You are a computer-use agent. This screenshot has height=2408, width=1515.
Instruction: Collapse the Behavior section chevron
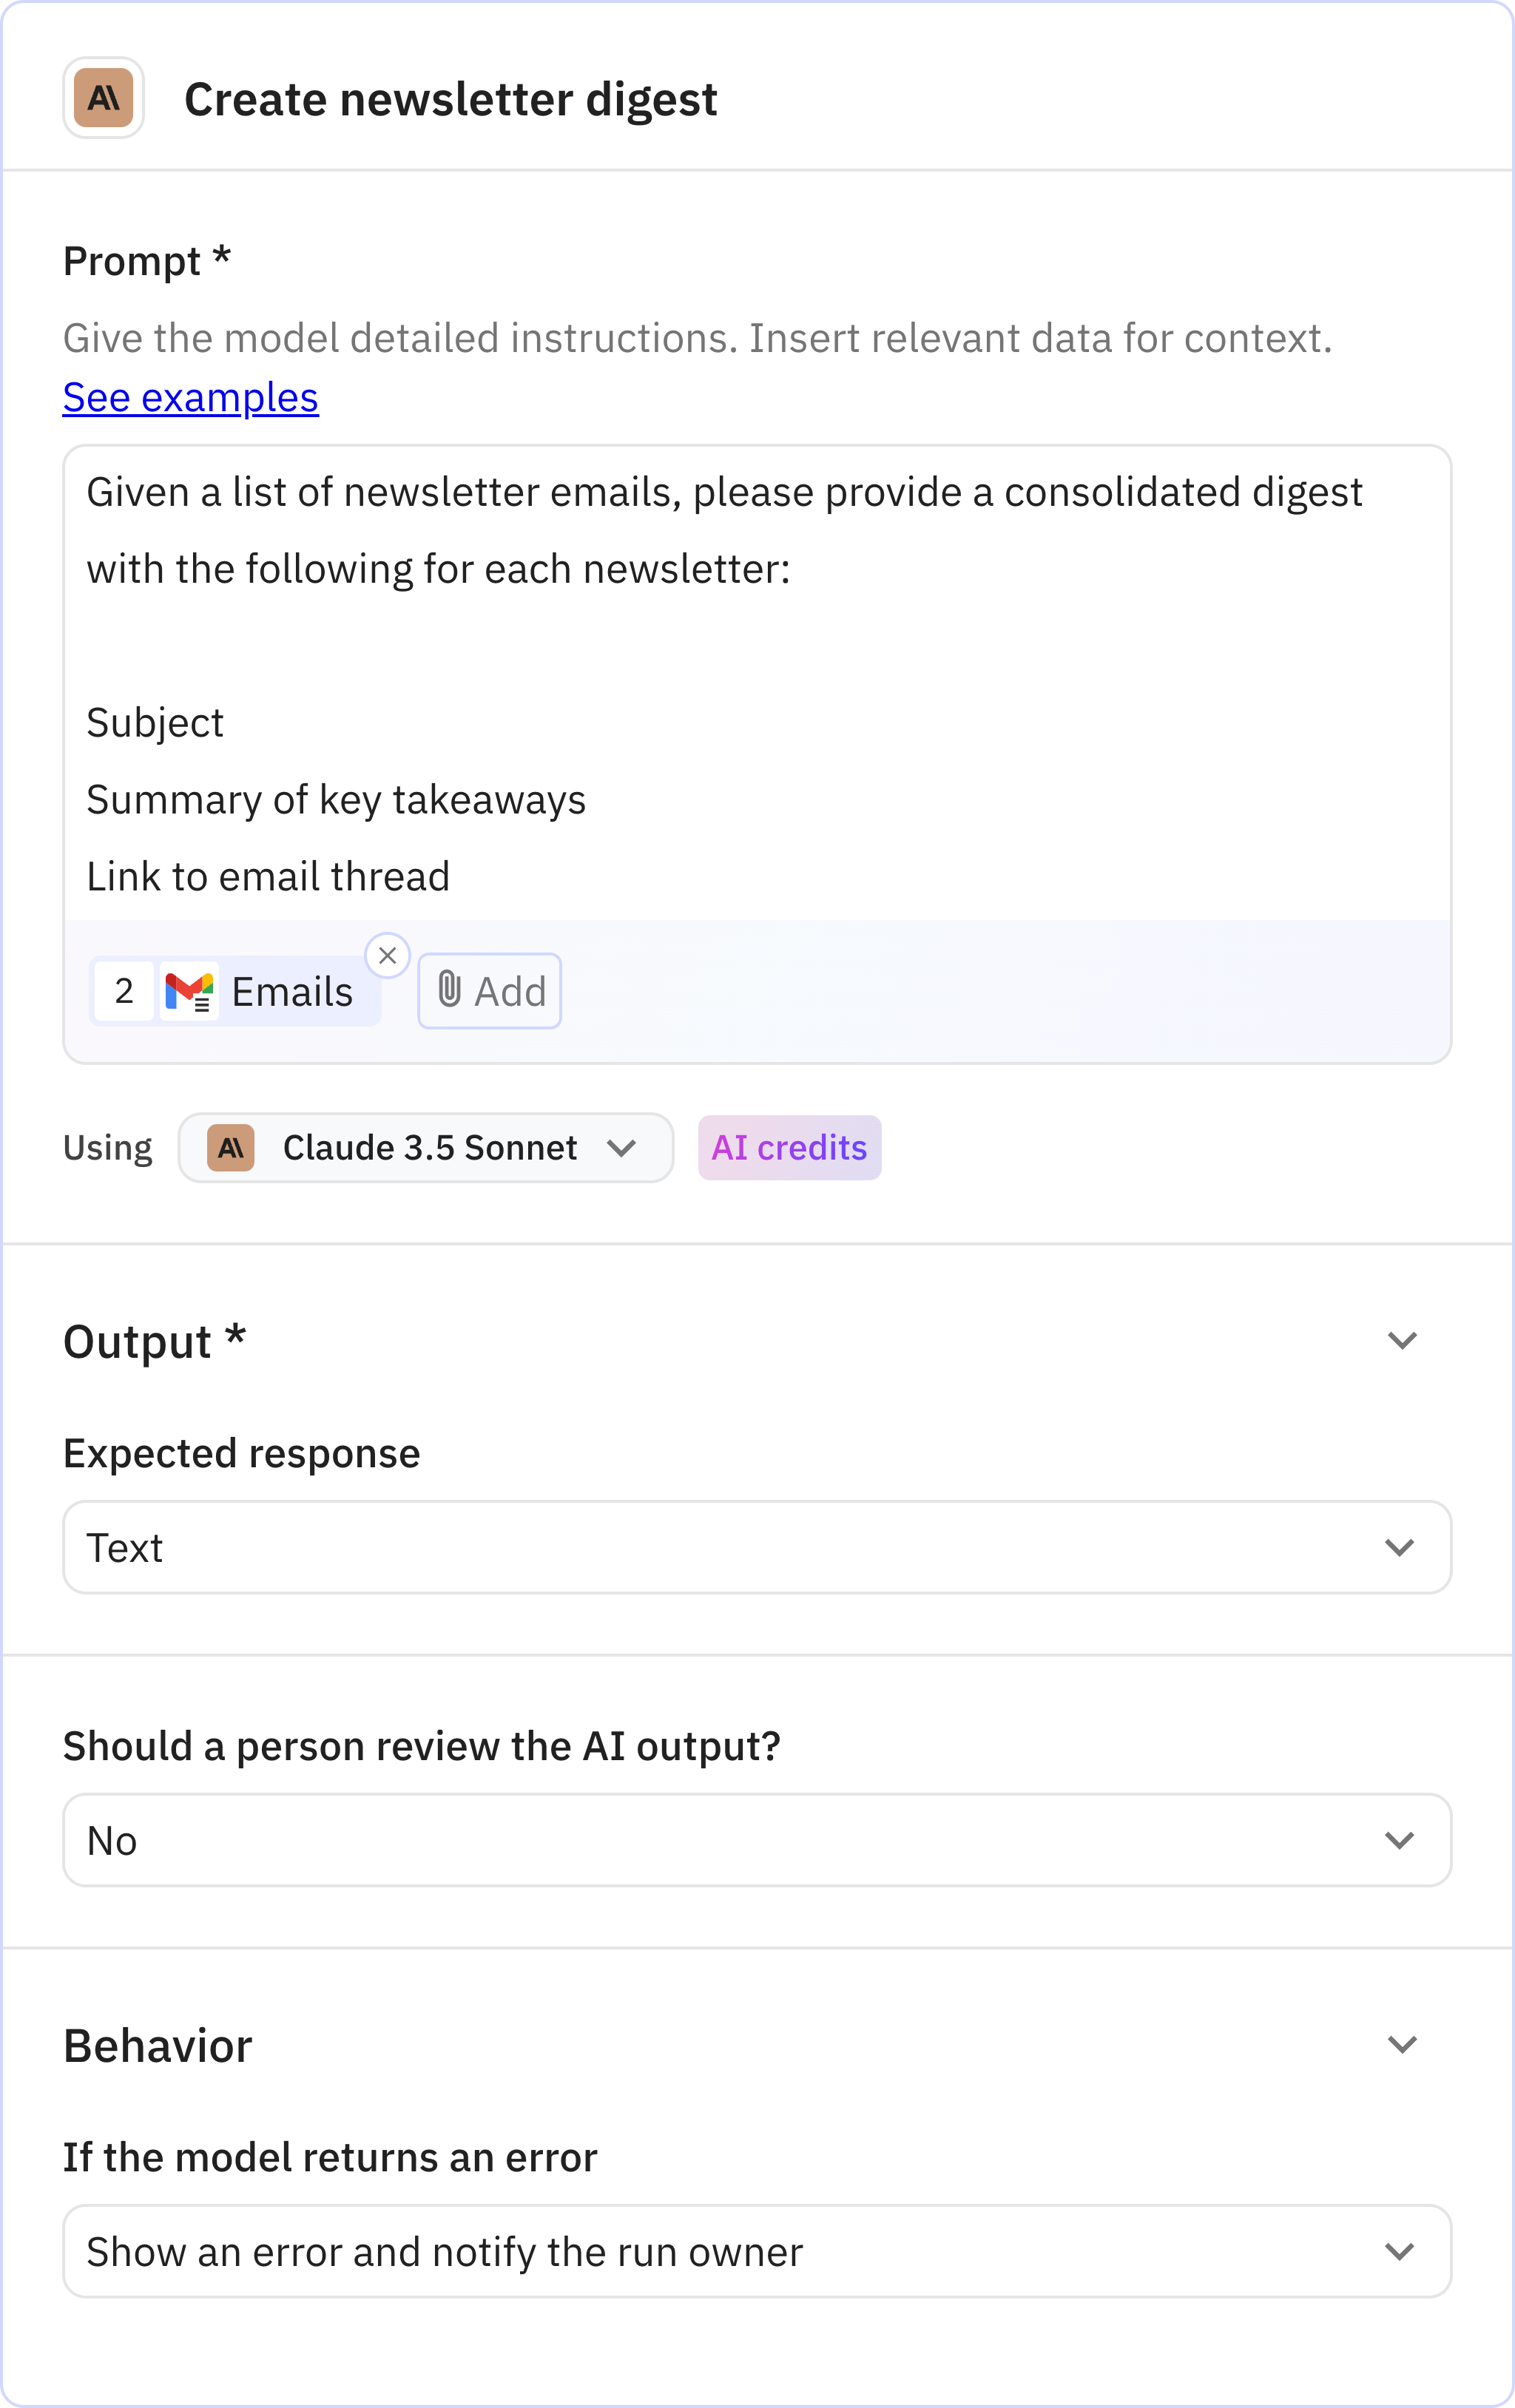pos(1402,2045)
